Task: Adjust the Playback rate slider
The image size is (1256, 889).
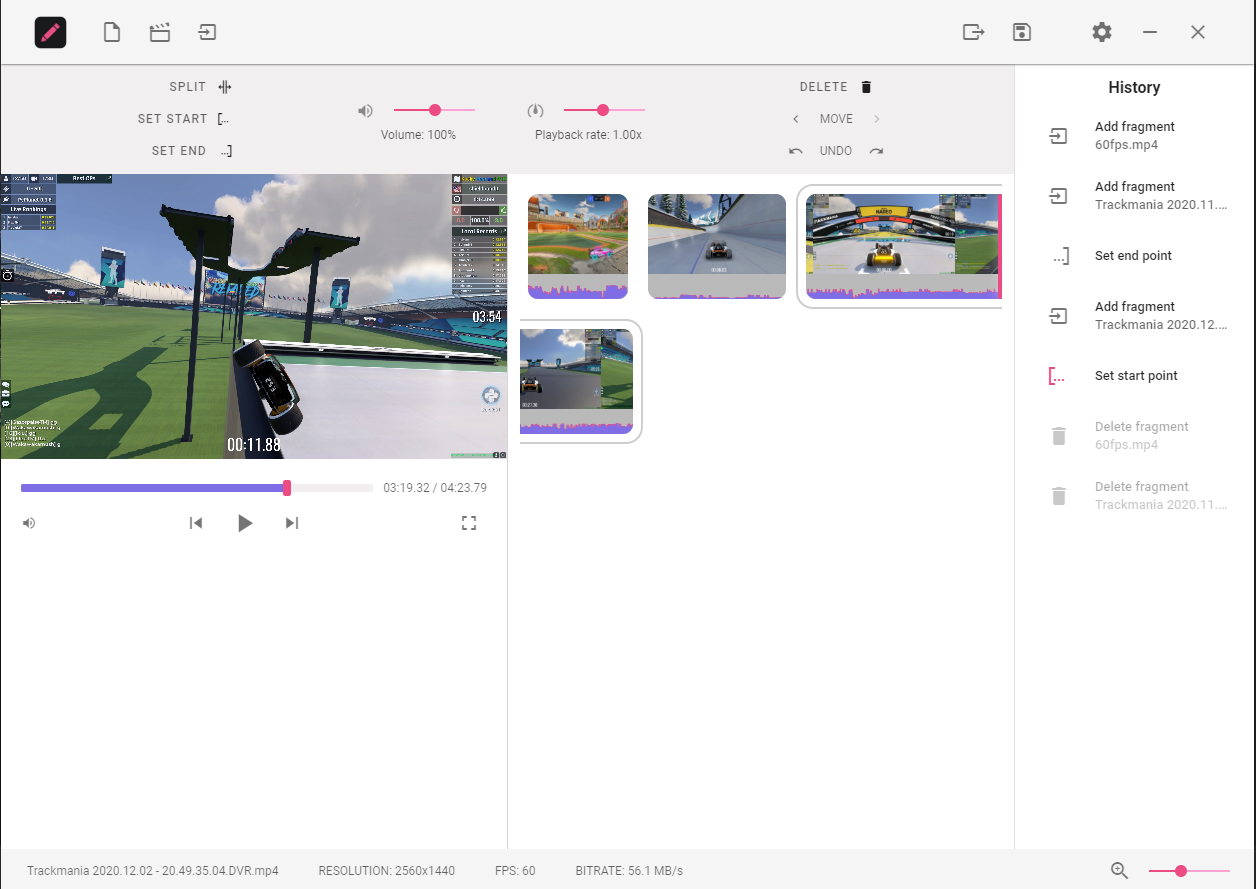Action: click(x=604, y=110)
